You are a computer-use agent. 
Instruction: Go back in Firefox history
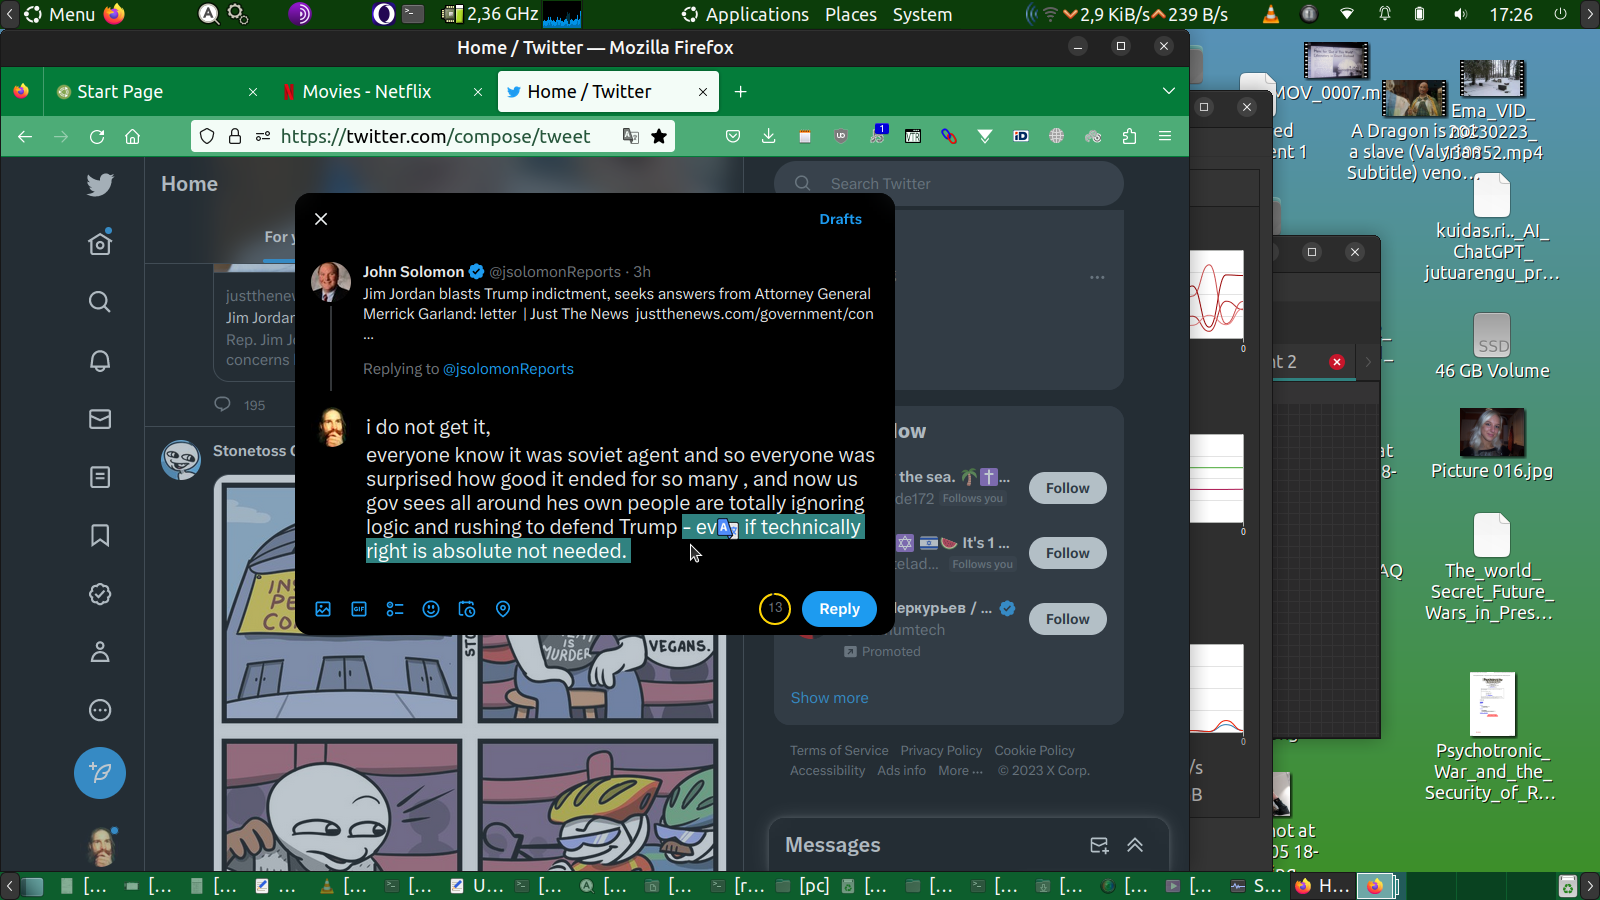pyautogui.click(x=25, y=136)
